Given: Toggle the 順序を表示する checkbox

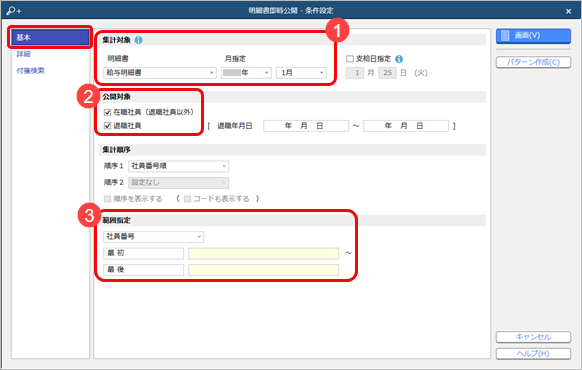Looking at the screenshot, I should pyautogui.click(x=108, y=199).
